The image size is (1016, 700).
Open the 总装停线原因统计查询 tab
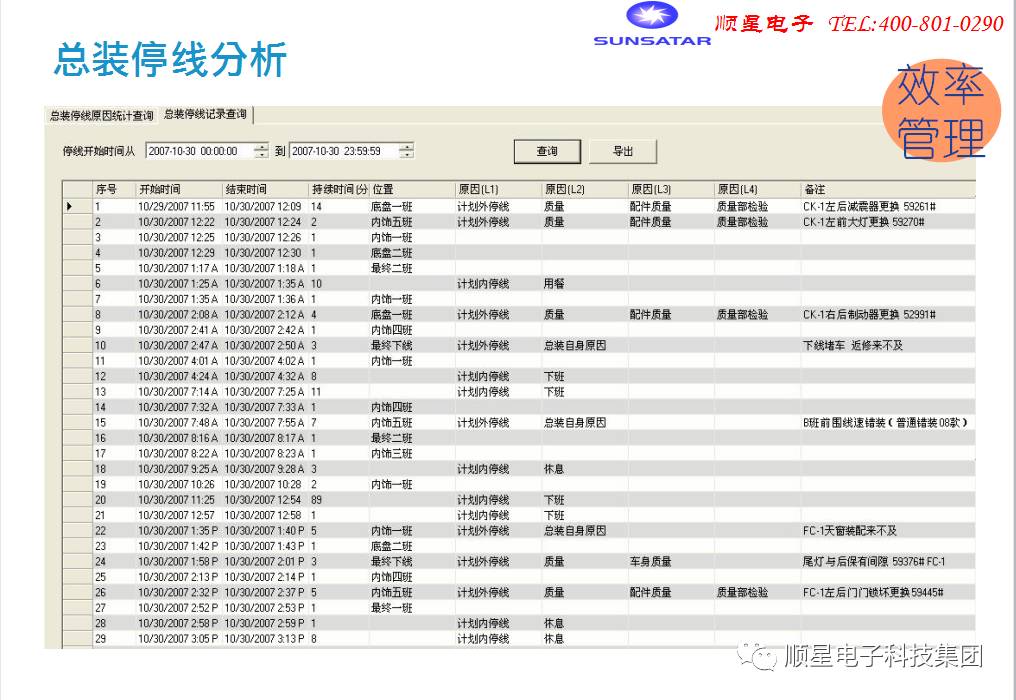coord(101,116)
